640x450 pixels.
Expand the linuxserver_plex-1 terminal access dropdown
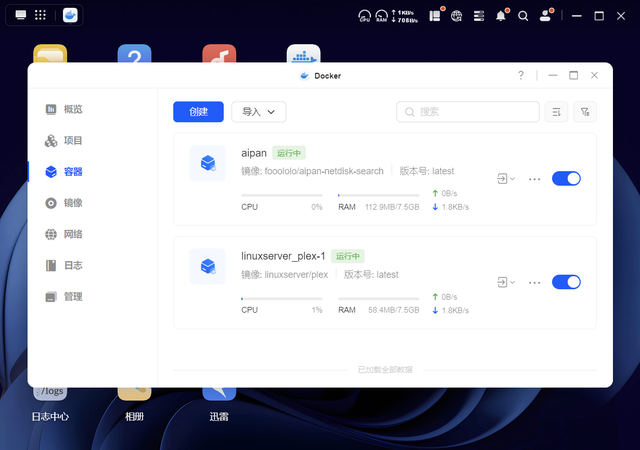(x=506, y=282)
